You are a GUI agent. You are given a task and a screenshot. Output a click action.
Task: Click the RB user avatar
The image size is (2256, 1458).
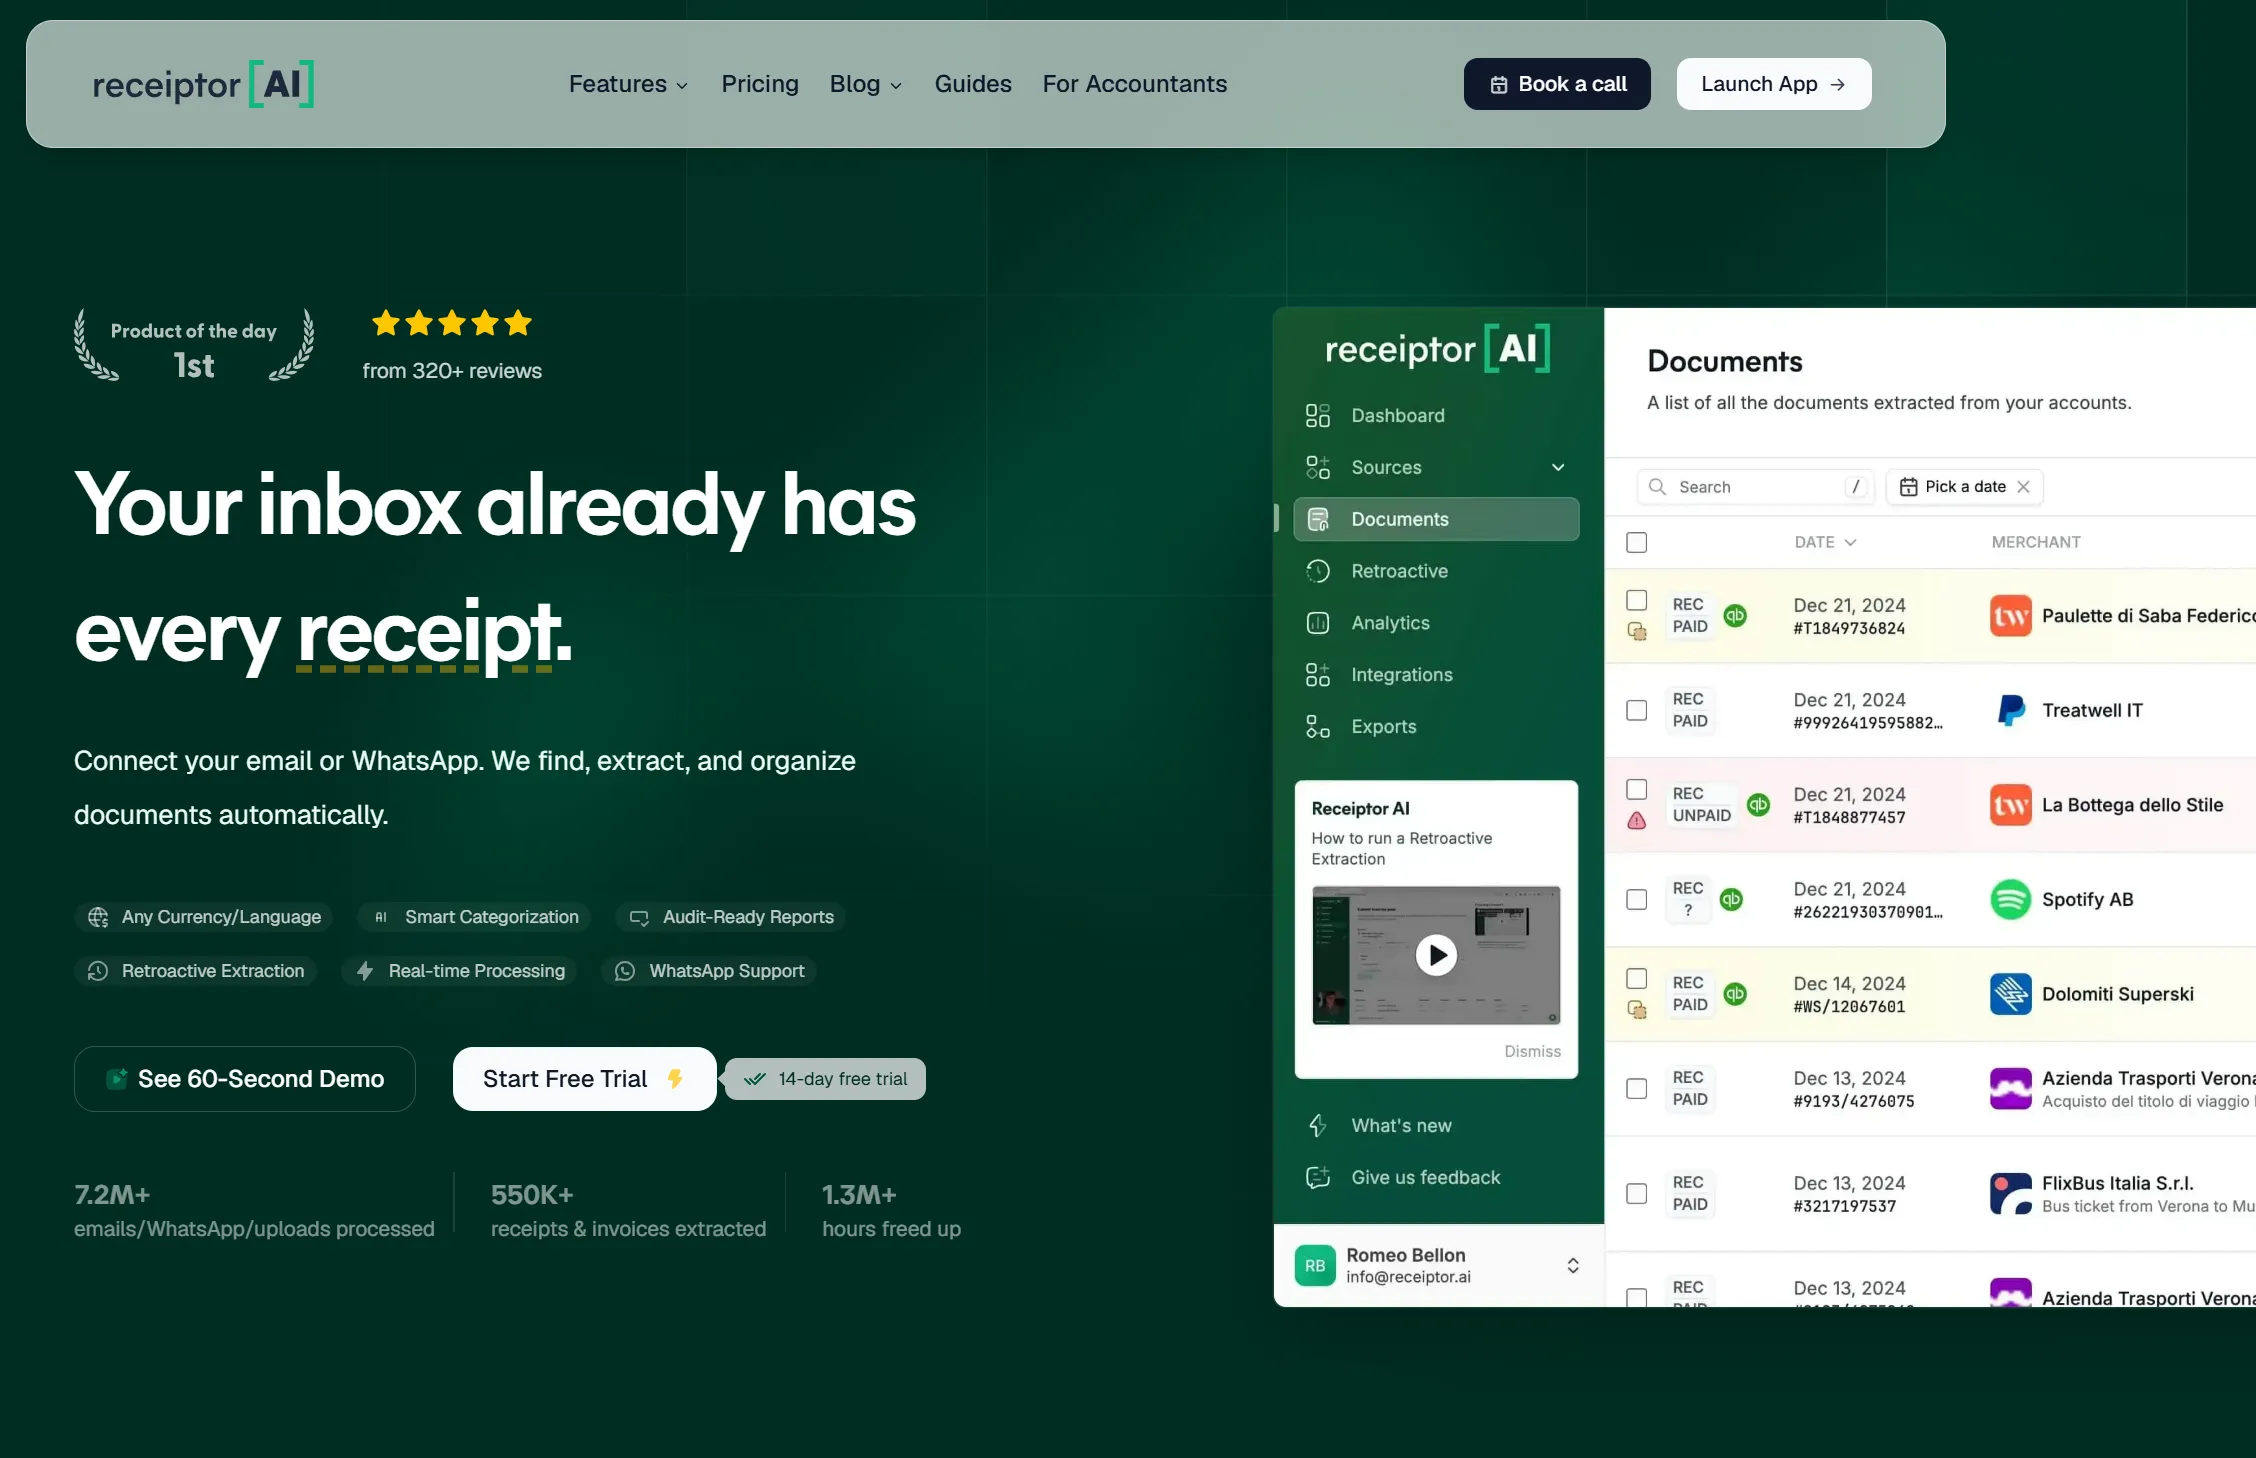(1315, 1266)
